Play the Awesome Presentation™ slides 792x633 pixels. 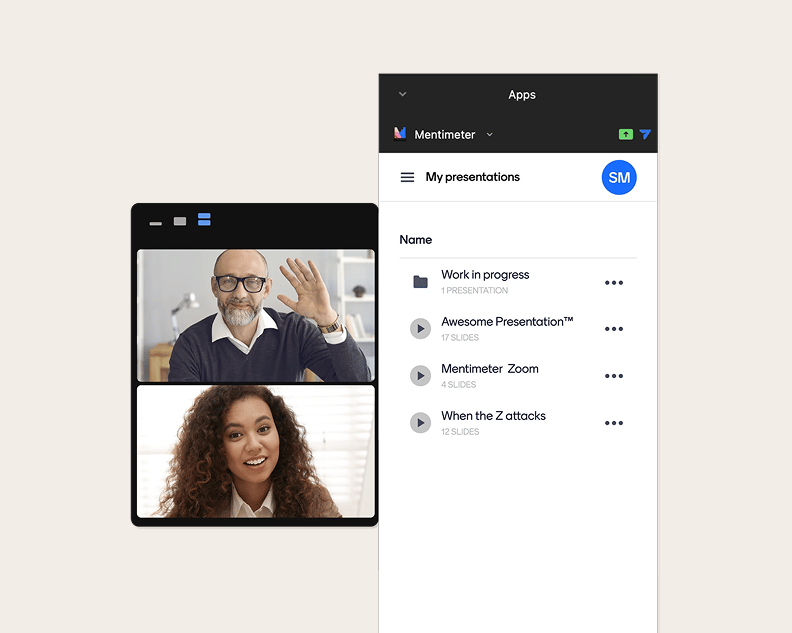[420, 329]
